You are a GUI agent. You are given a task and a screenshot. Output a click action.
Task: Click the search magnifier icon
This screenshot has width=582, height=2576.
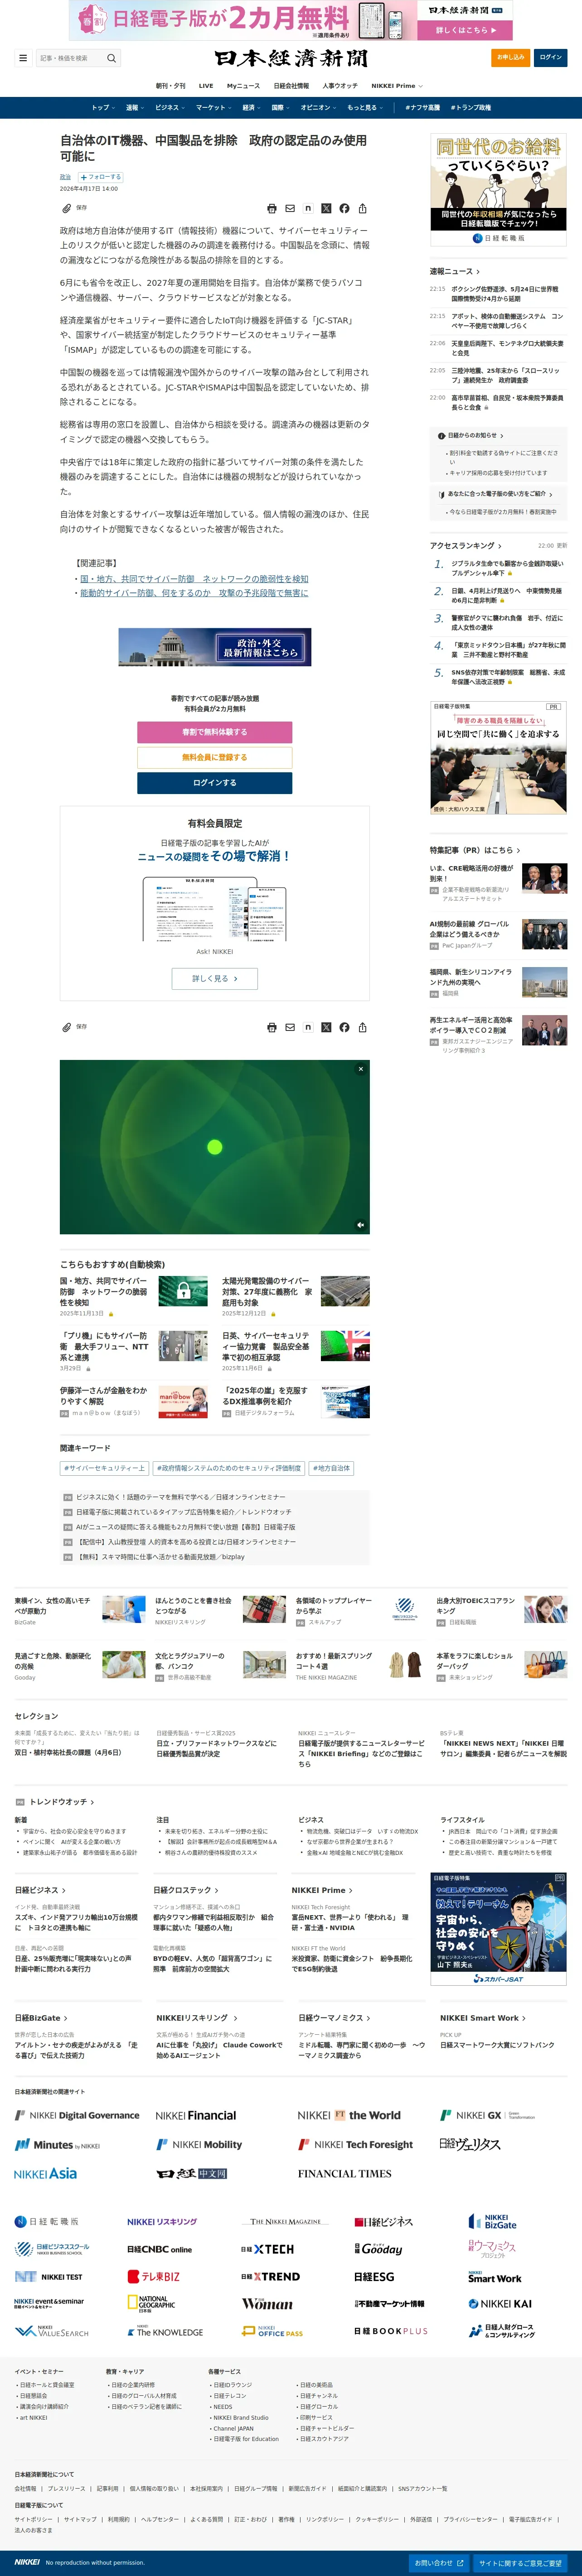tap(111, 58)
